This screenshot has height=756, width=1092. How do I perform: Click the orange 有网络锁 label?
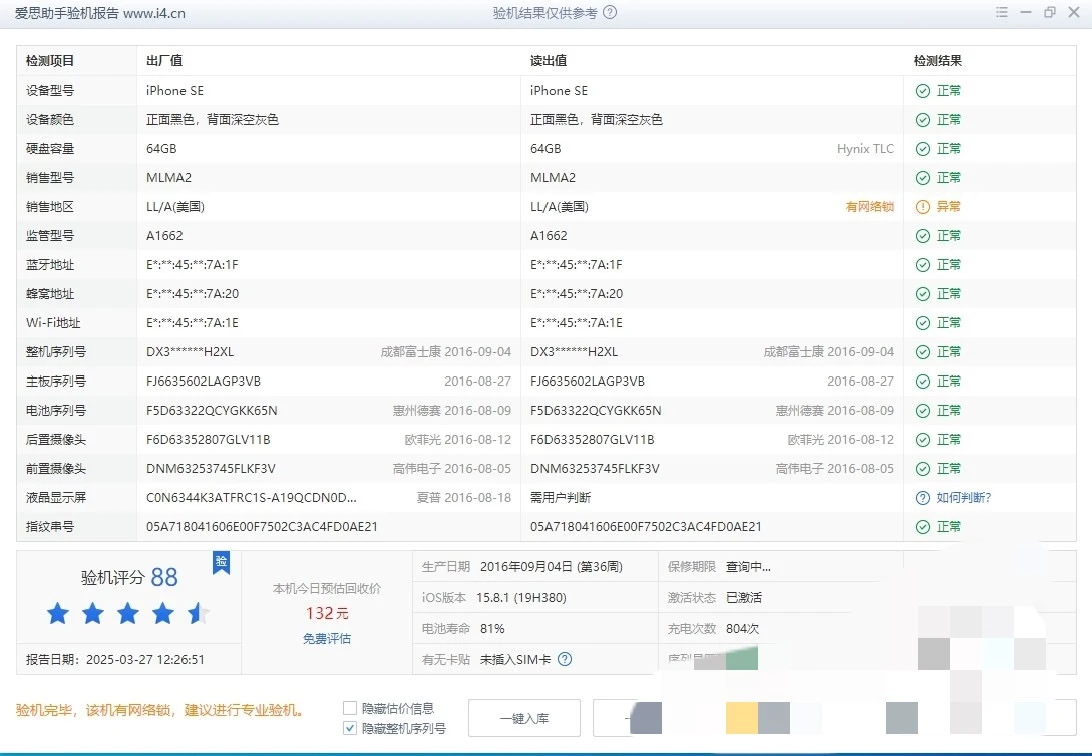(x=869, y=207)
